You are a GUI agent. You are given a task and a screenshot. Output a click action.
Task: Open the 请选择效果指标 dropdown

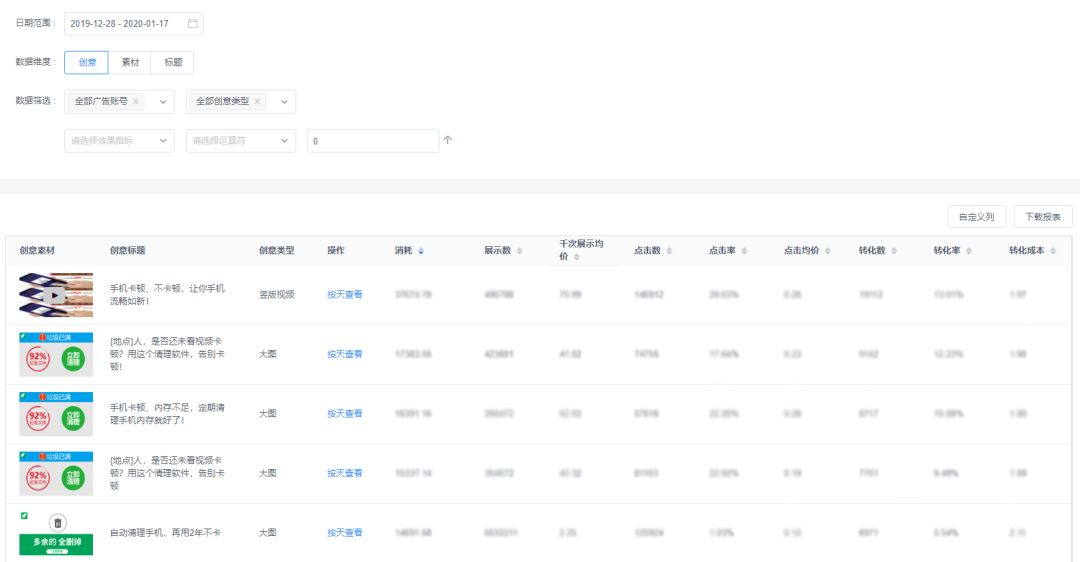pos(119,140)
